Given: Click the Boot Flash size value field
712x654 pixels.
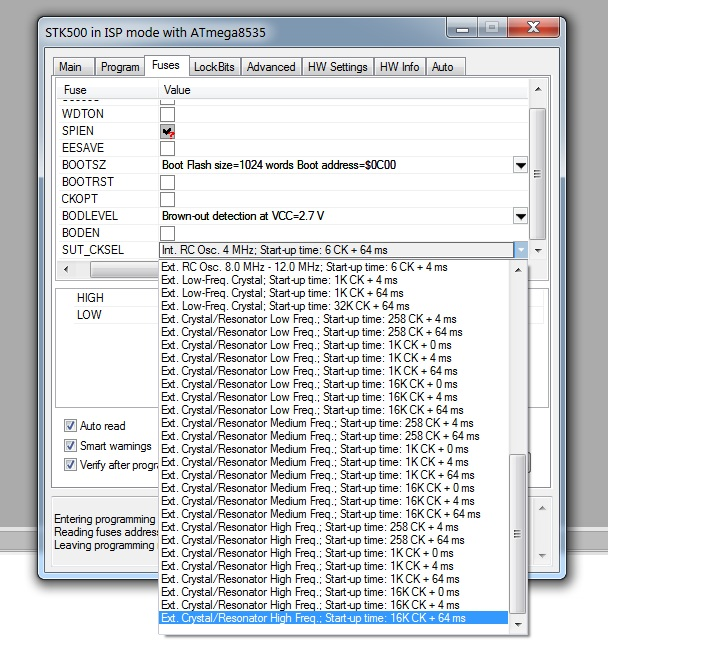Looking at the screenshot, I should tap(336, 165).
